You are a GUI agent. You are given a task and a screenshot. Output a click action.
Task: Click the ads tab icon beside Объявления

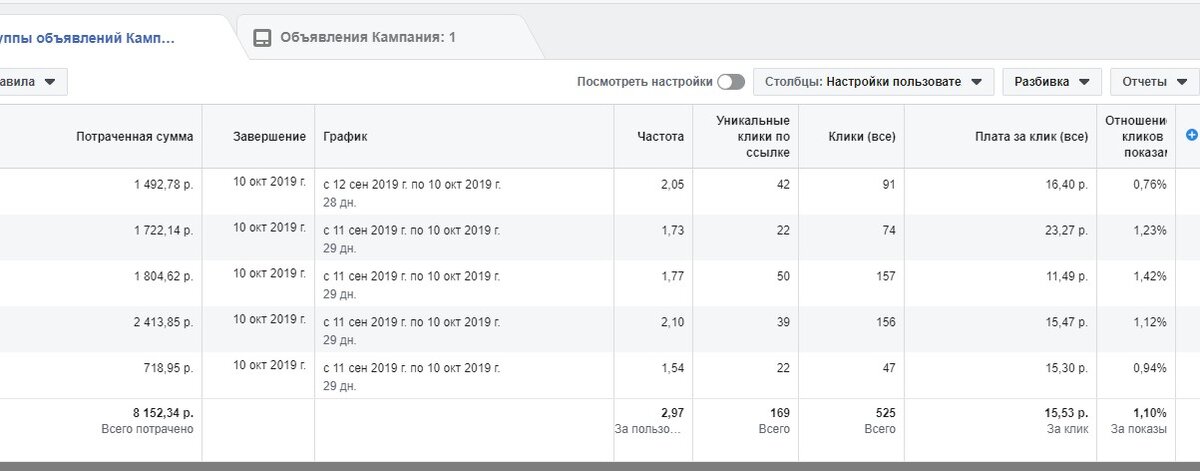(262, 38)
